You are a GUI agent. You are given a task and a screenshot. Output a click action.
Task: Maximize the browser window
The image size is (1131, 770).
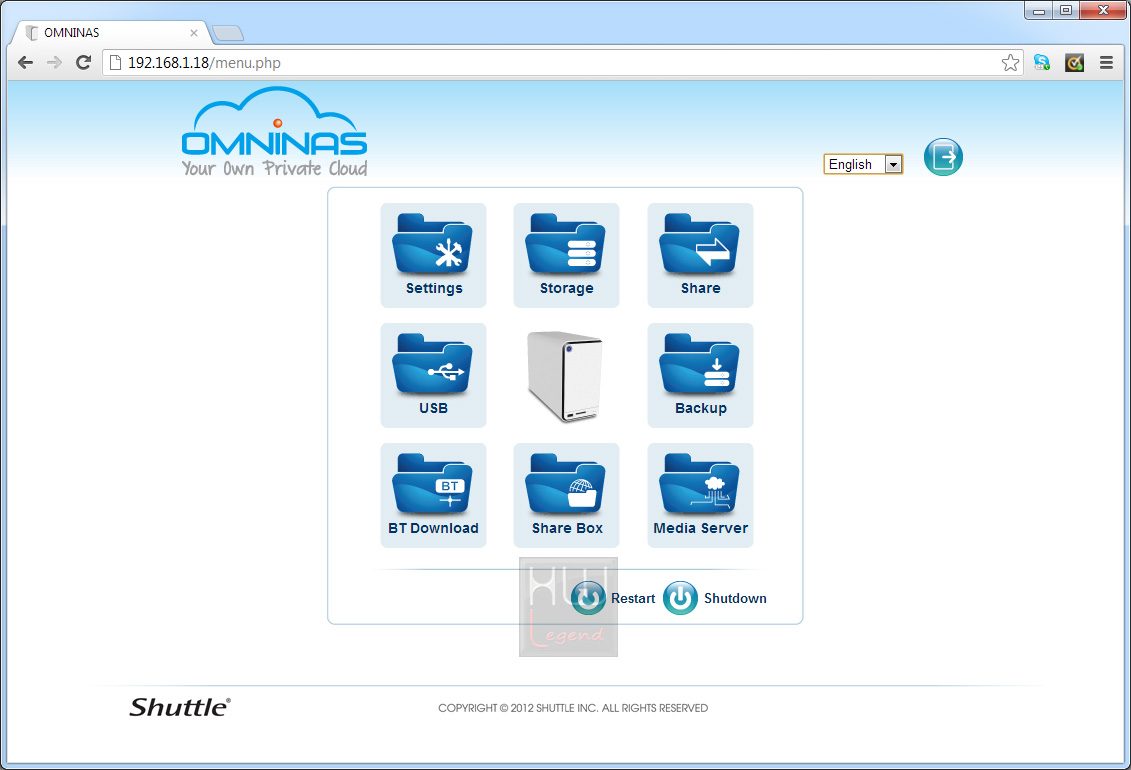coord(1066,10)
